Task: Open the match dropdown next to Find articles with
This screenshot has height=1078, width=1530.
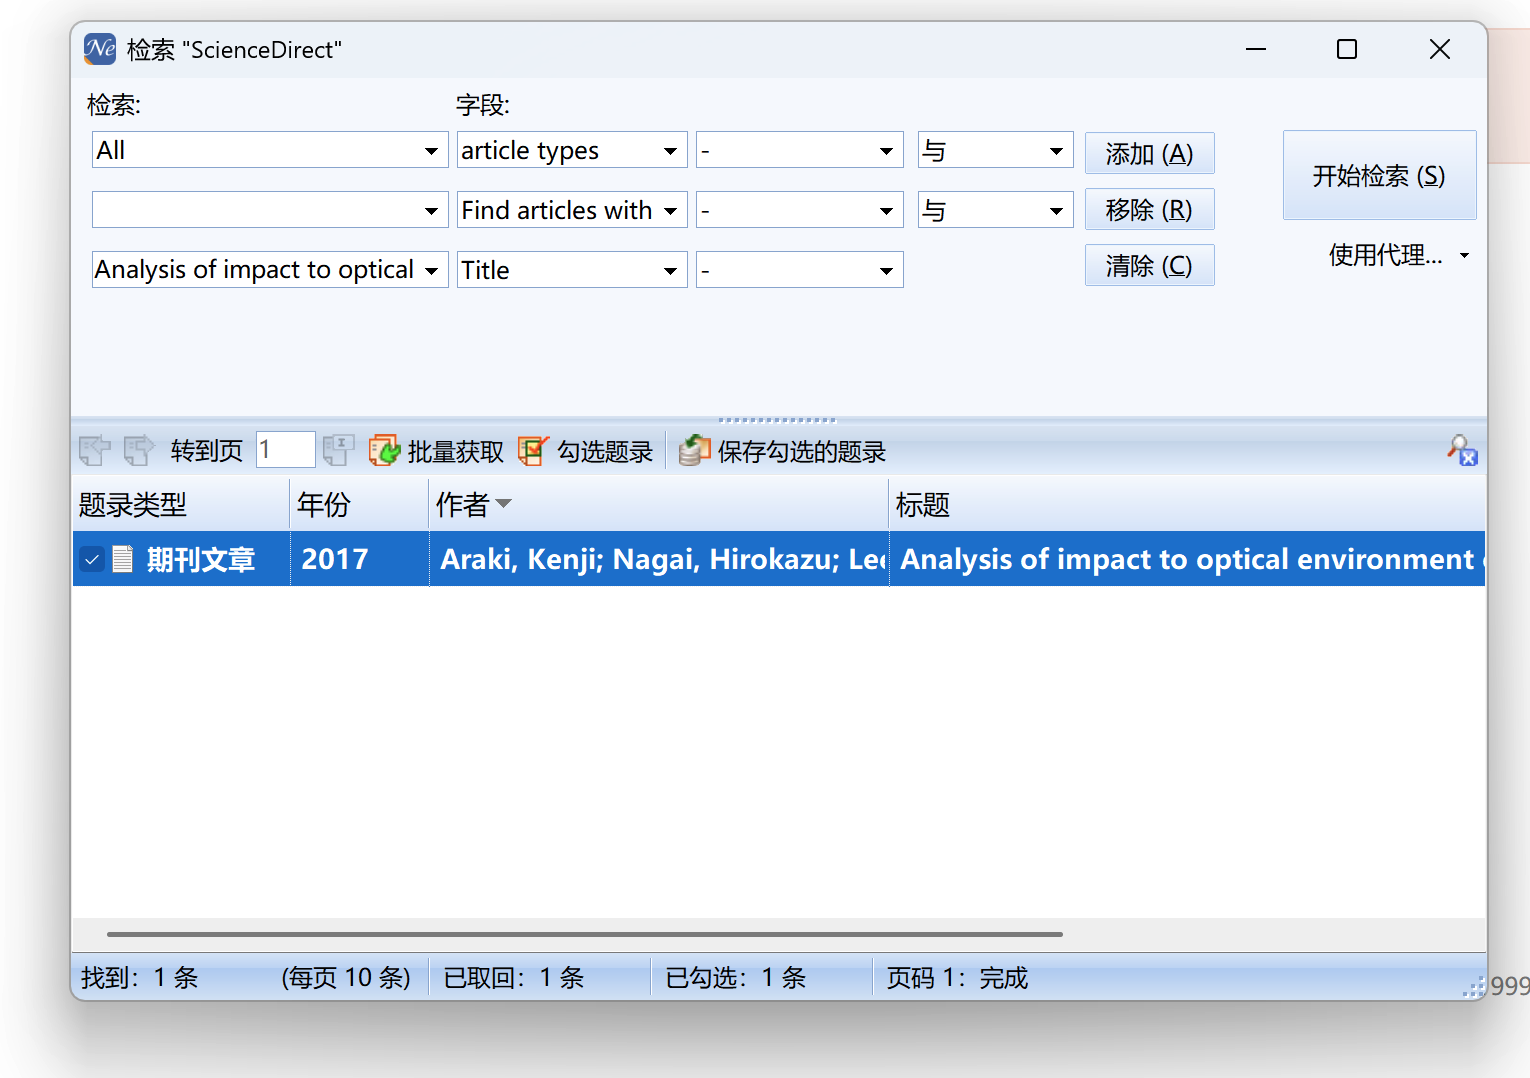Action: click(x=886, y=211)
